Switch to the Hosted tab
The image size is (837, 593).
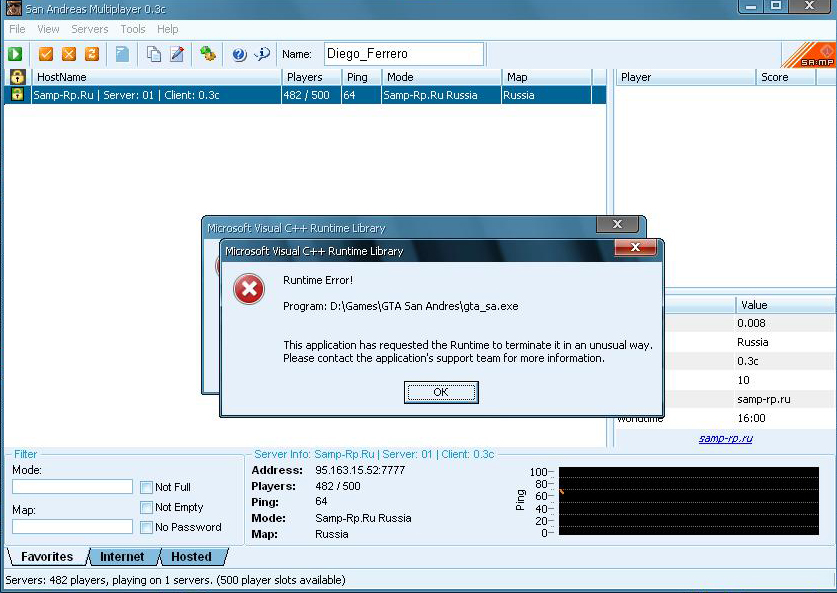click(x=192, y=557)
